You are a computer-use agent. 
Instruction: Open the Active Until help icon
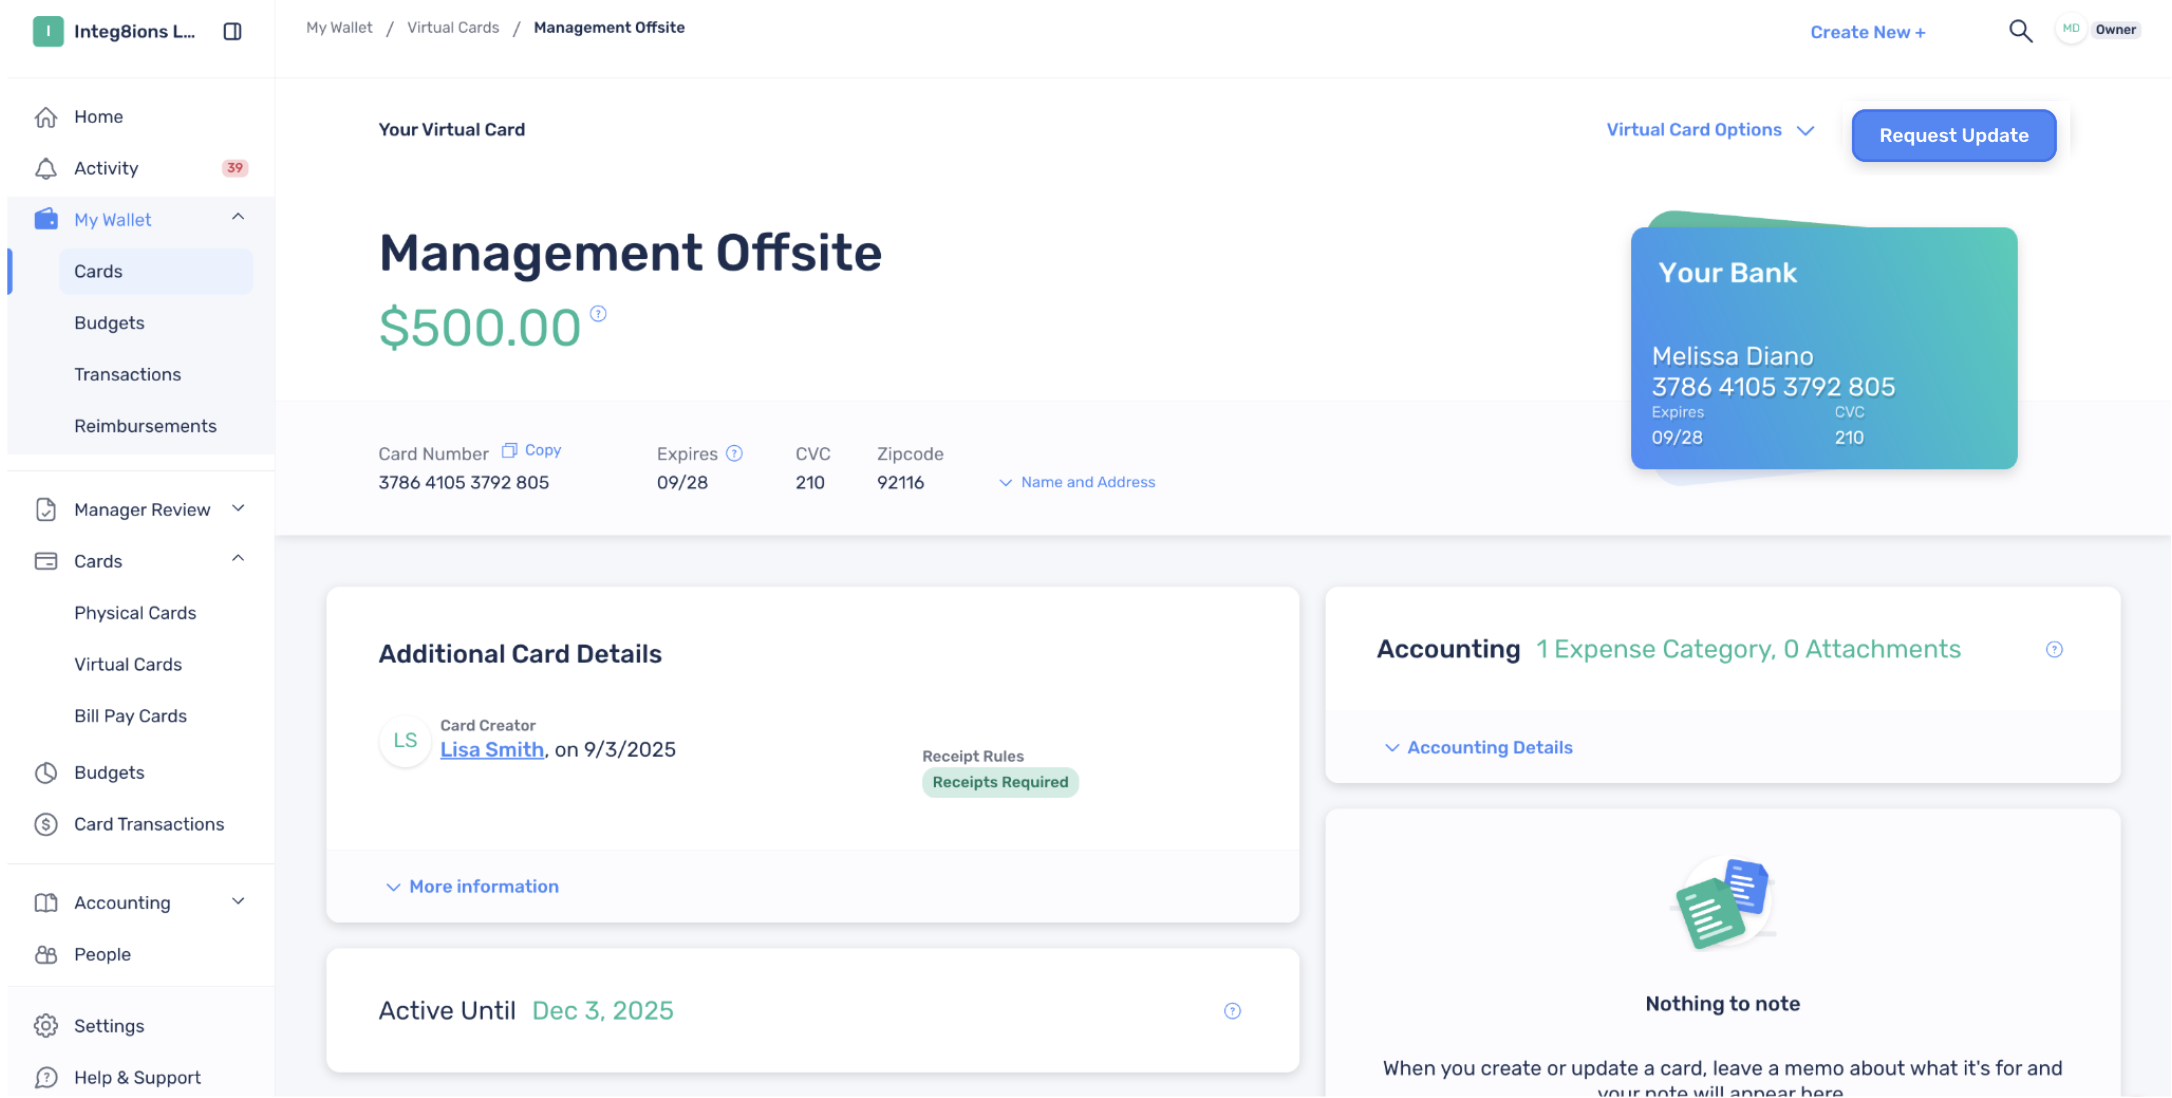point(1232,1011)
